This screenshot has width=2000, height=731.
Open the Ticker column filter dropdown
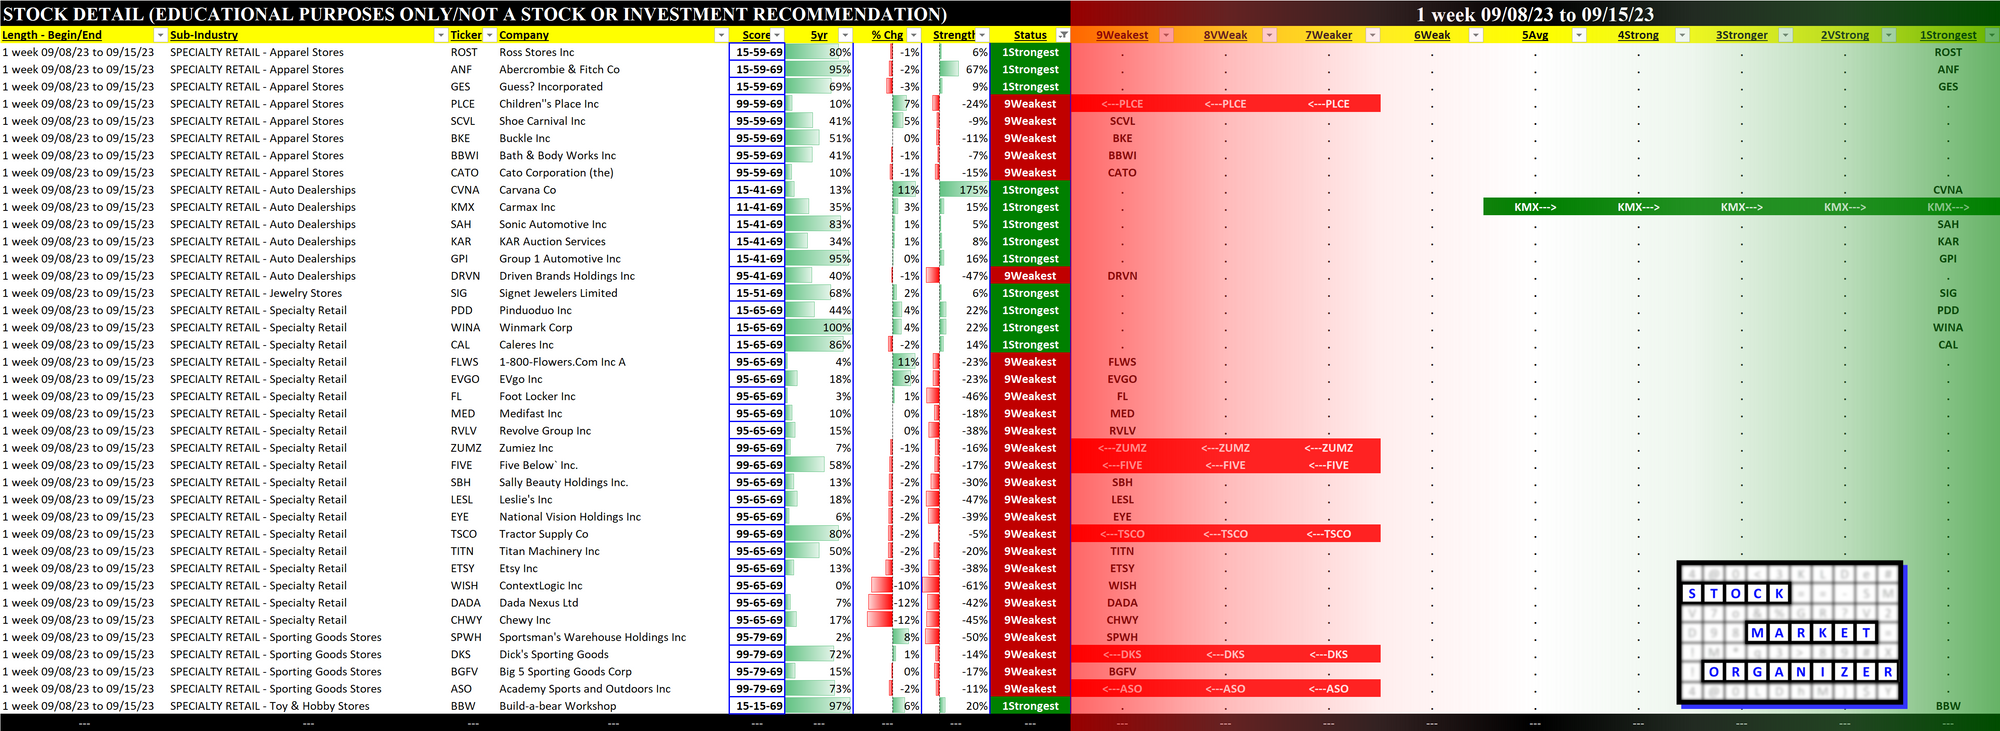point(489,35)
